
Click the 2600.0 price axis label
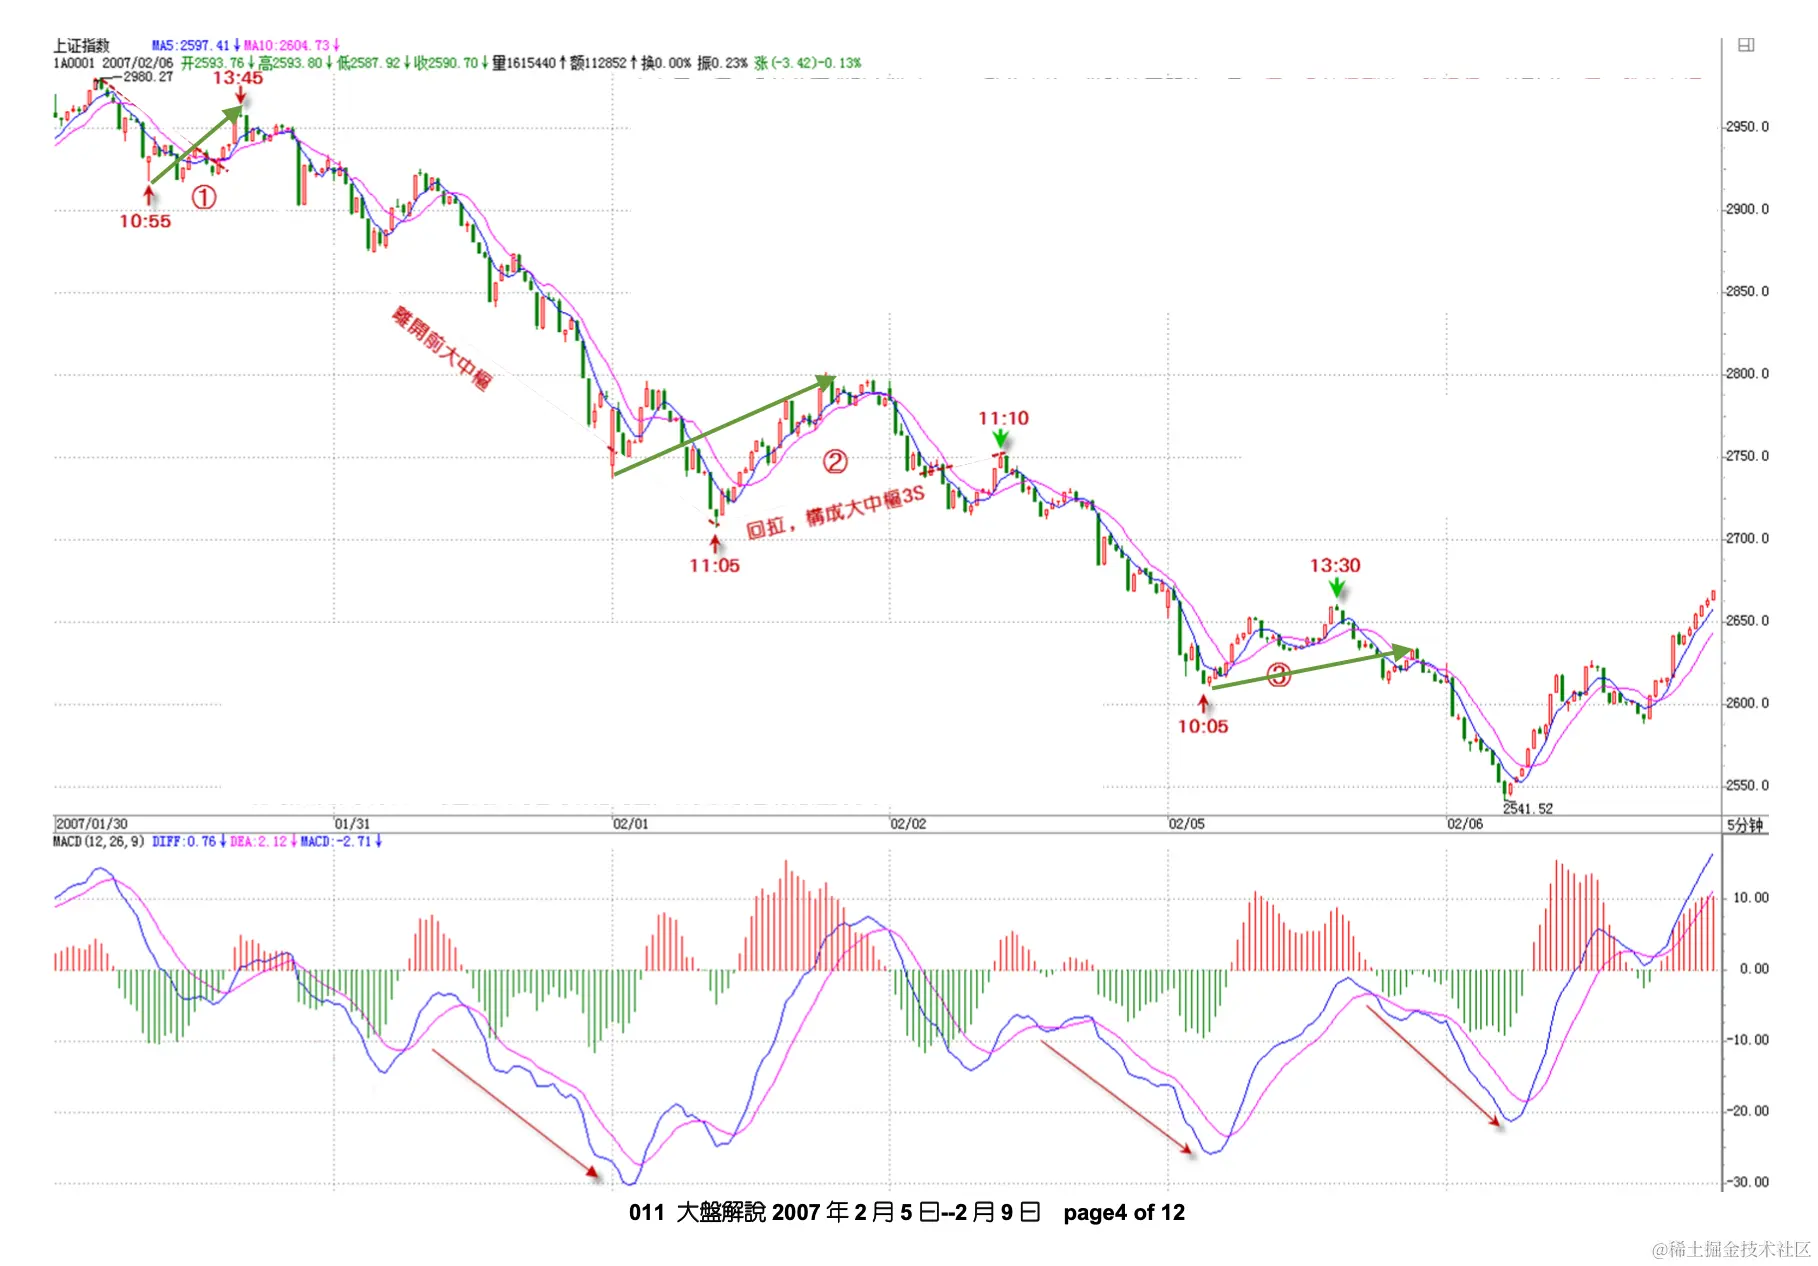point(1748,703)
